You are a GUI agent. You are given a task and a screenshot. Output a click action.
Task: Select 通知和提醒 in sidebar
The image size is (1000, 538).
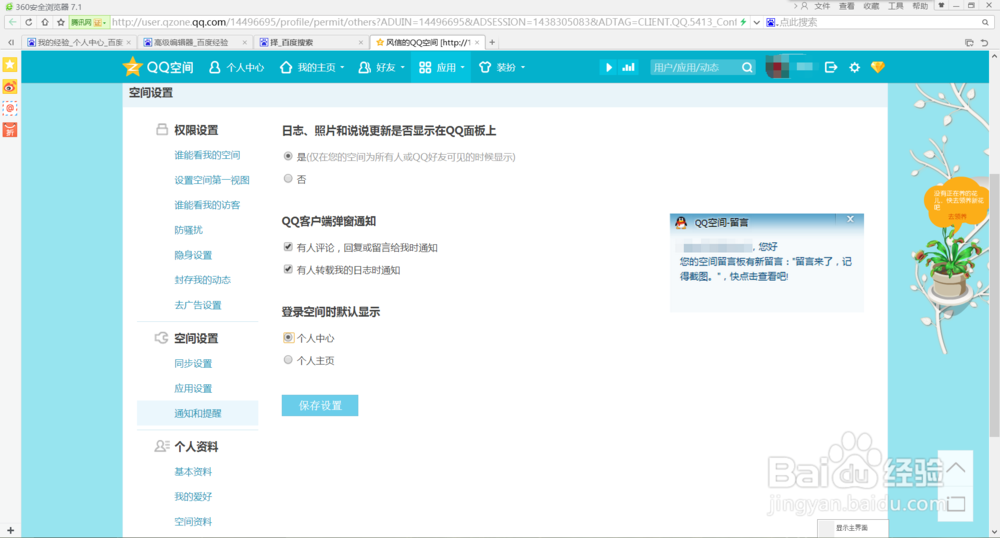(198, 413)
